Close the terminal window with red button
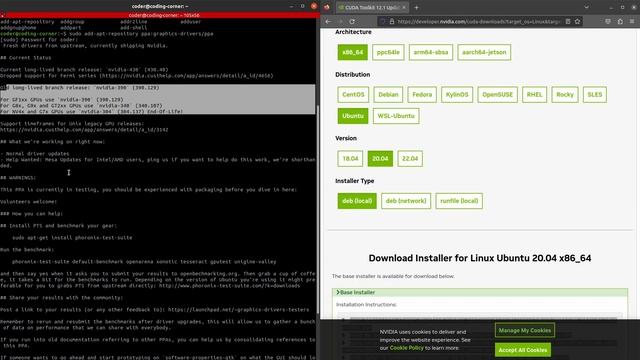Viewport: 640px width, 360px height. coord(313,6)
